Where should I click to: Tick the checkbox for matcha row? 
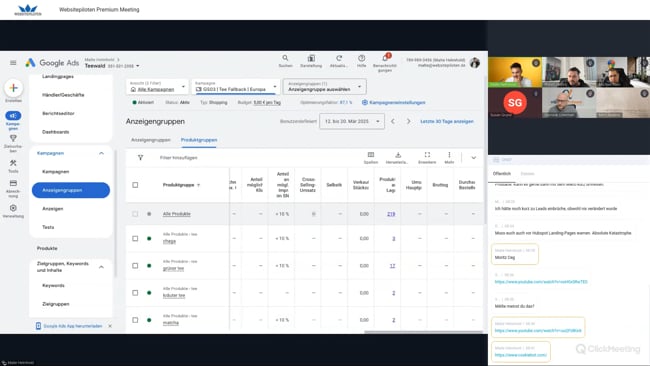[x=135, y=320]
